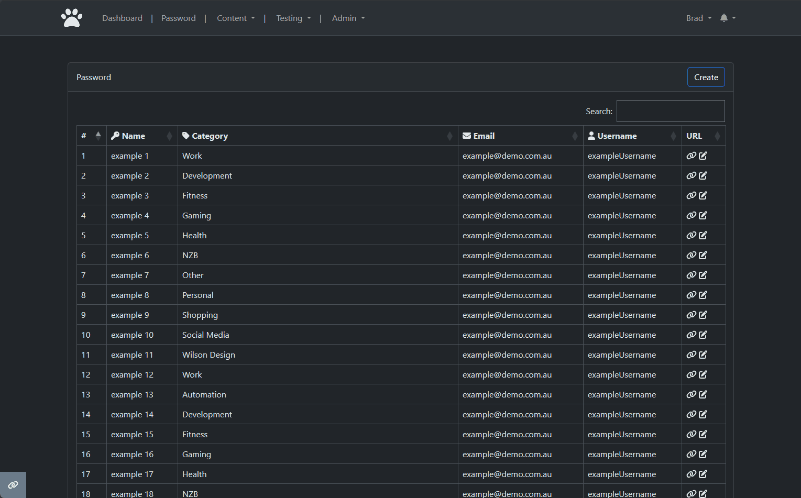Viewport: 801px width, 498px height.
Task: Click 'Automation' category cell
Action: point(317,395)
